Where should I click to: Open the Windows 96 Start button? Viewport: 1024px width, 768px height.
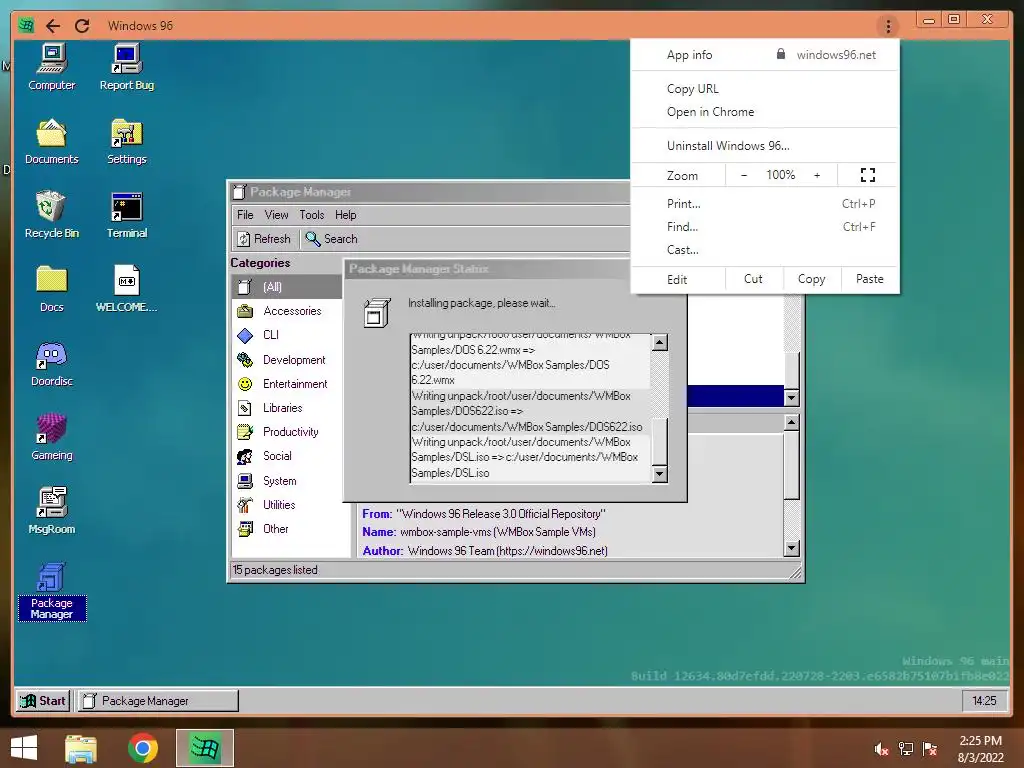coord(43,701)
